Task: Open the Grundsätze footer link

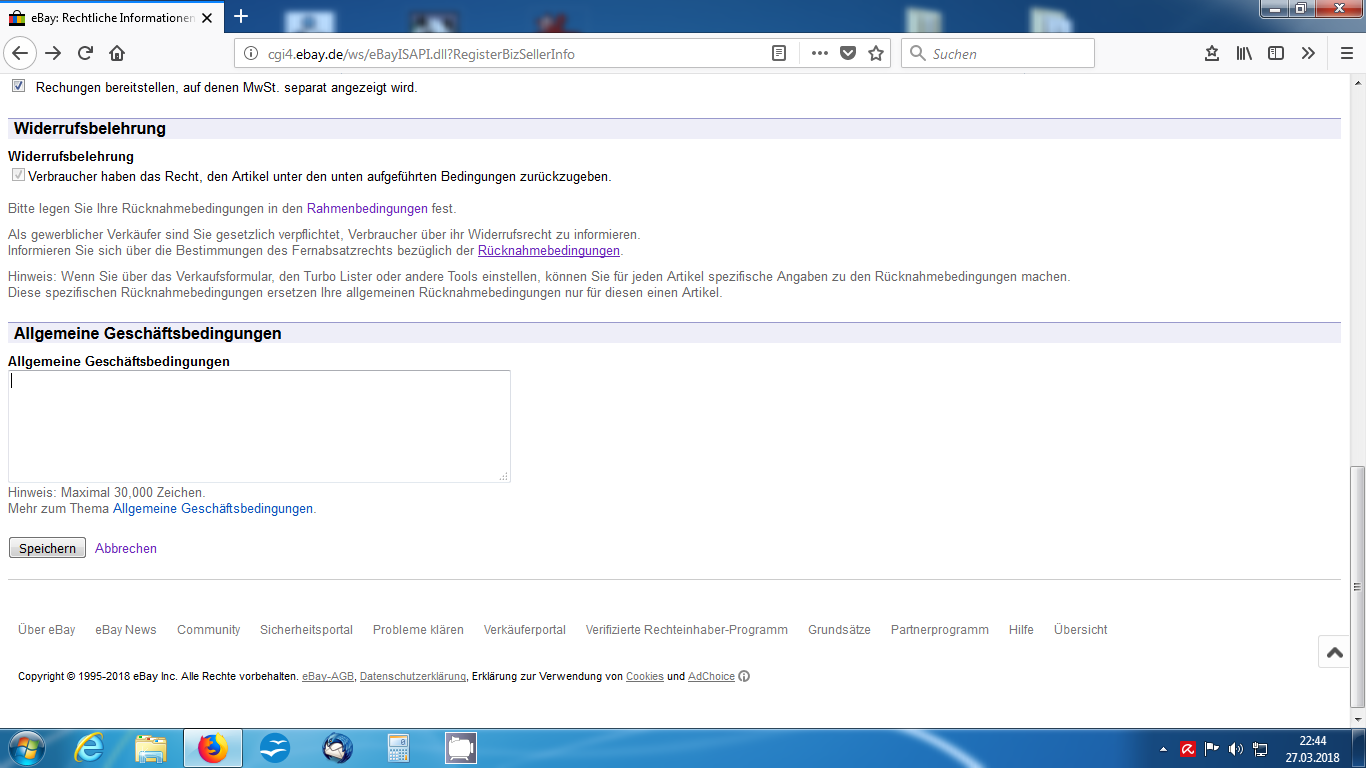Action: coord(839,630)
